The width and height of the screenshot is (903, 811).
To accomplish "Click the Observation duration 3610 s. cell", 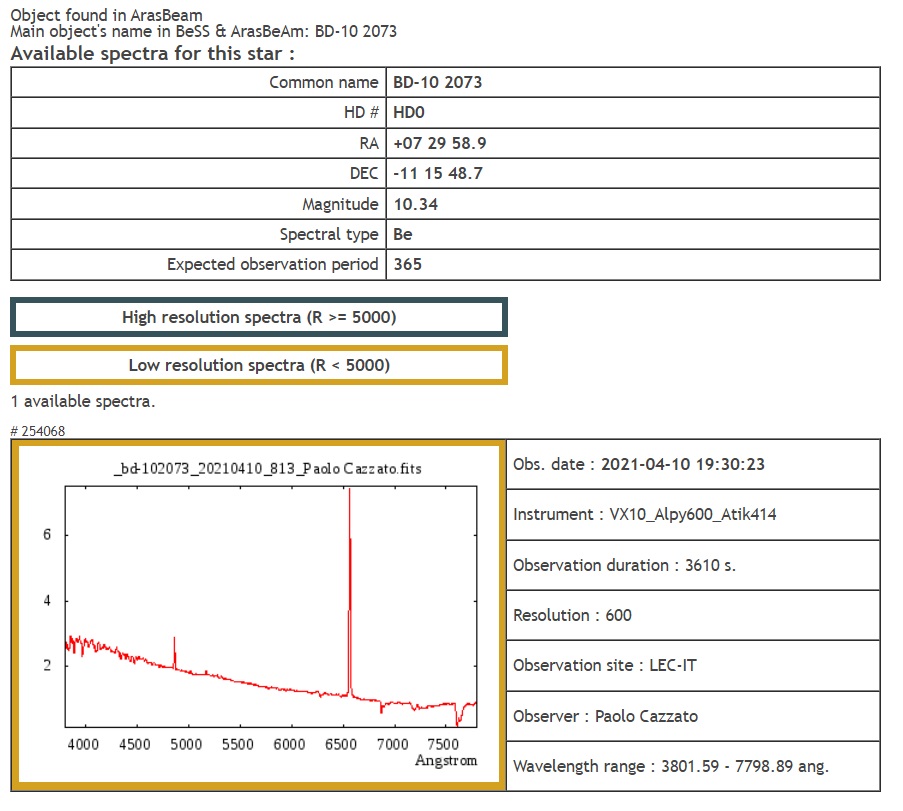I will click(624, 565).
